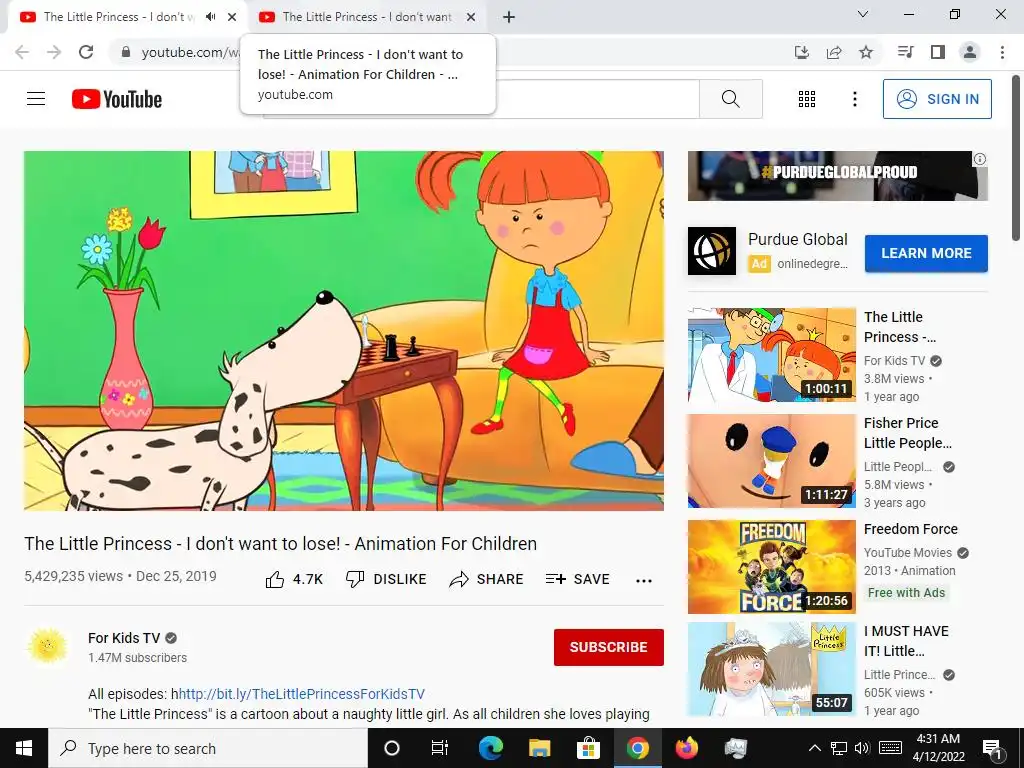Open the YouTube hamburger guide menu
This screenshot has height=768, width=1024.
[36, 99]
